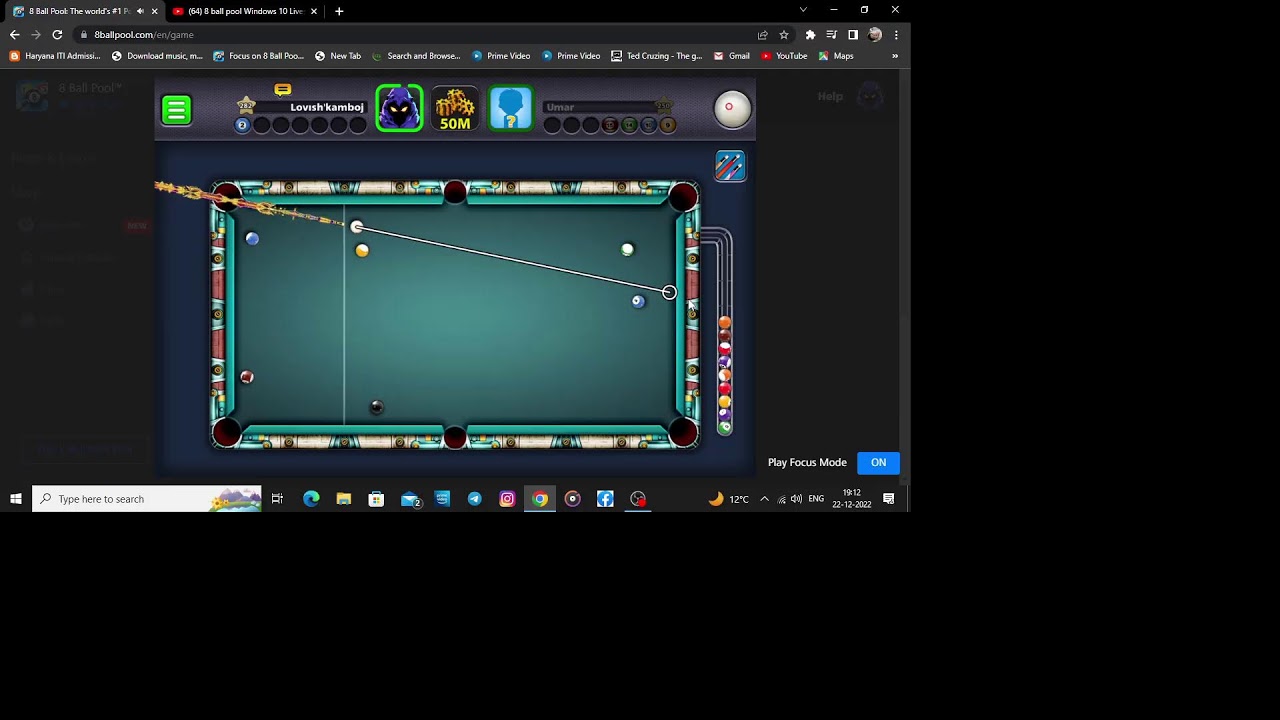This screenshot has width=1280, height=720.
Task: Reload the current page
Action: point(57,34)
